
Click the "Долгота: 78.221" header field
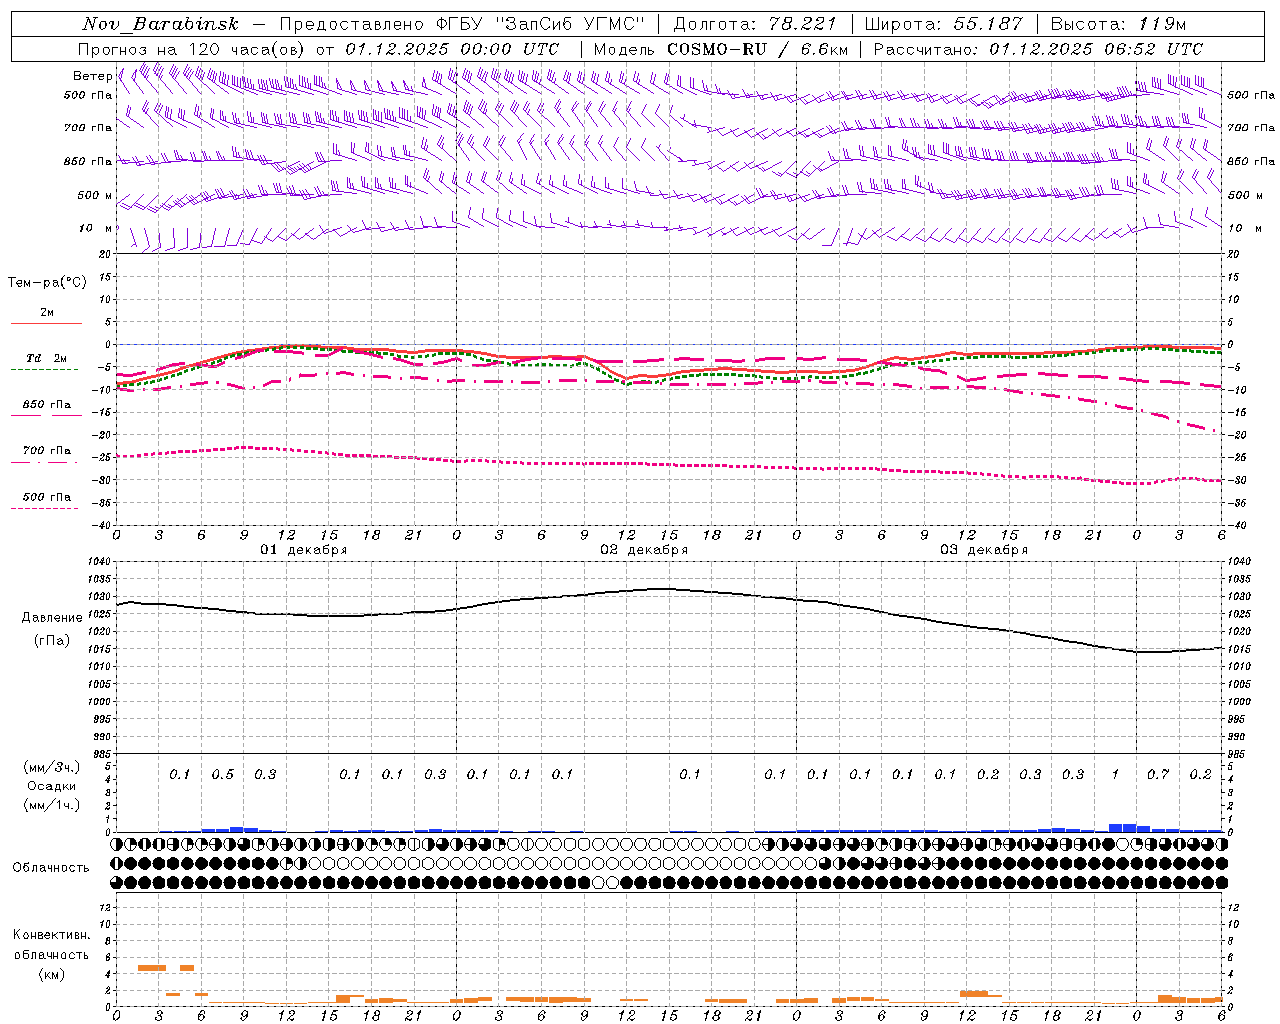pos(755,24)
